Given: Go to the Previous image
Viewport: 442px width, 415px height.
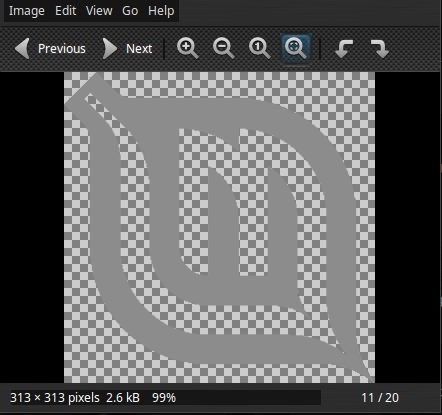Looking at the screenshot, I should coord(50,49).
